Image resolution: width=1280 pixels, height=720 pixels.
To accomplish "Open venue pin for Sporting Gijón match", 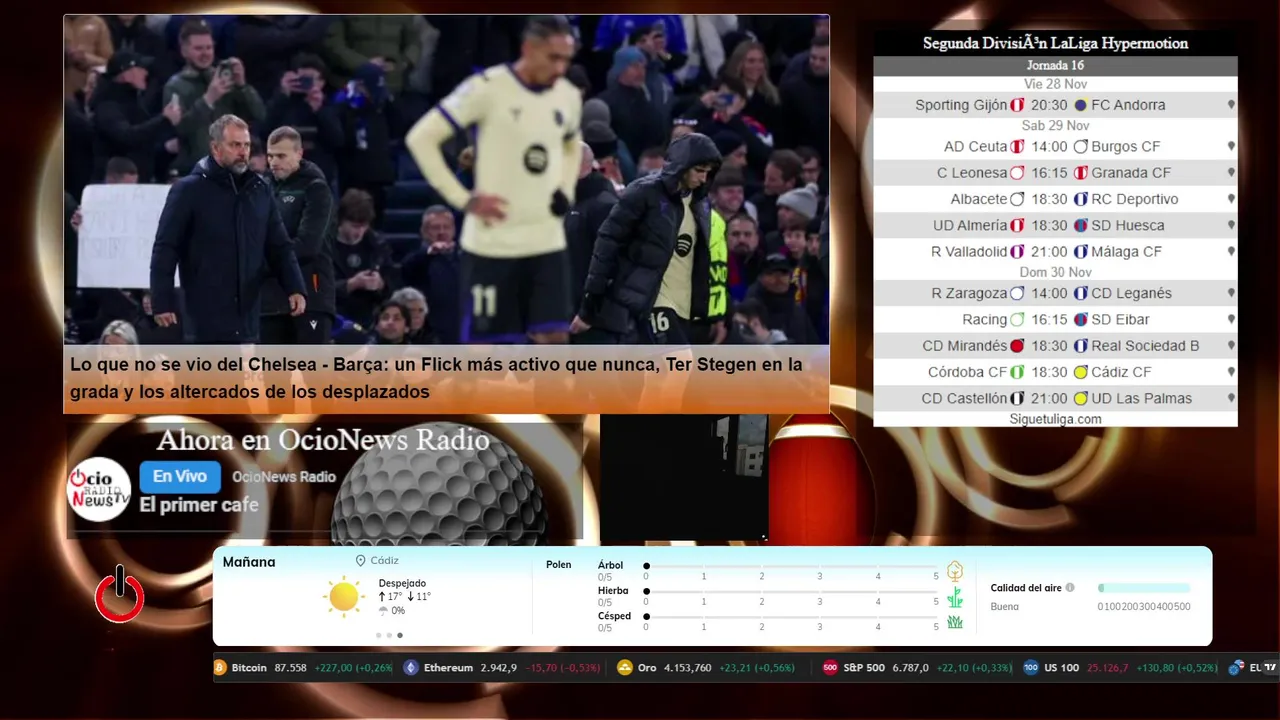I will click(1231, 105).
